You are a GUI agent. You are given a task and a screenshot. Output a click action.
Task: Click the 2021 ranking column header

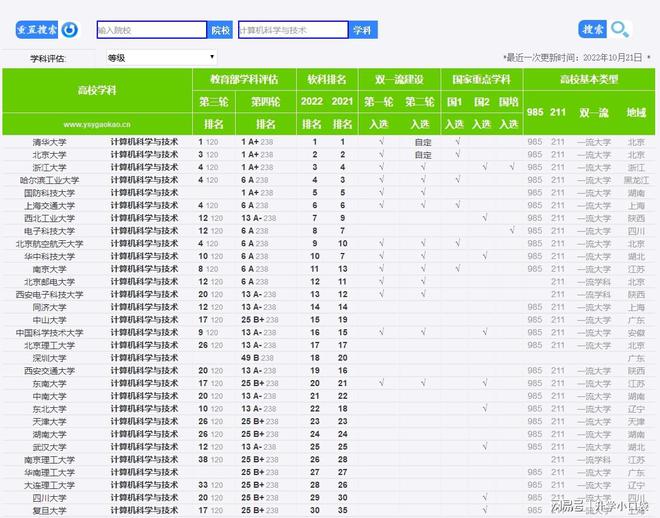click(342, 102)
